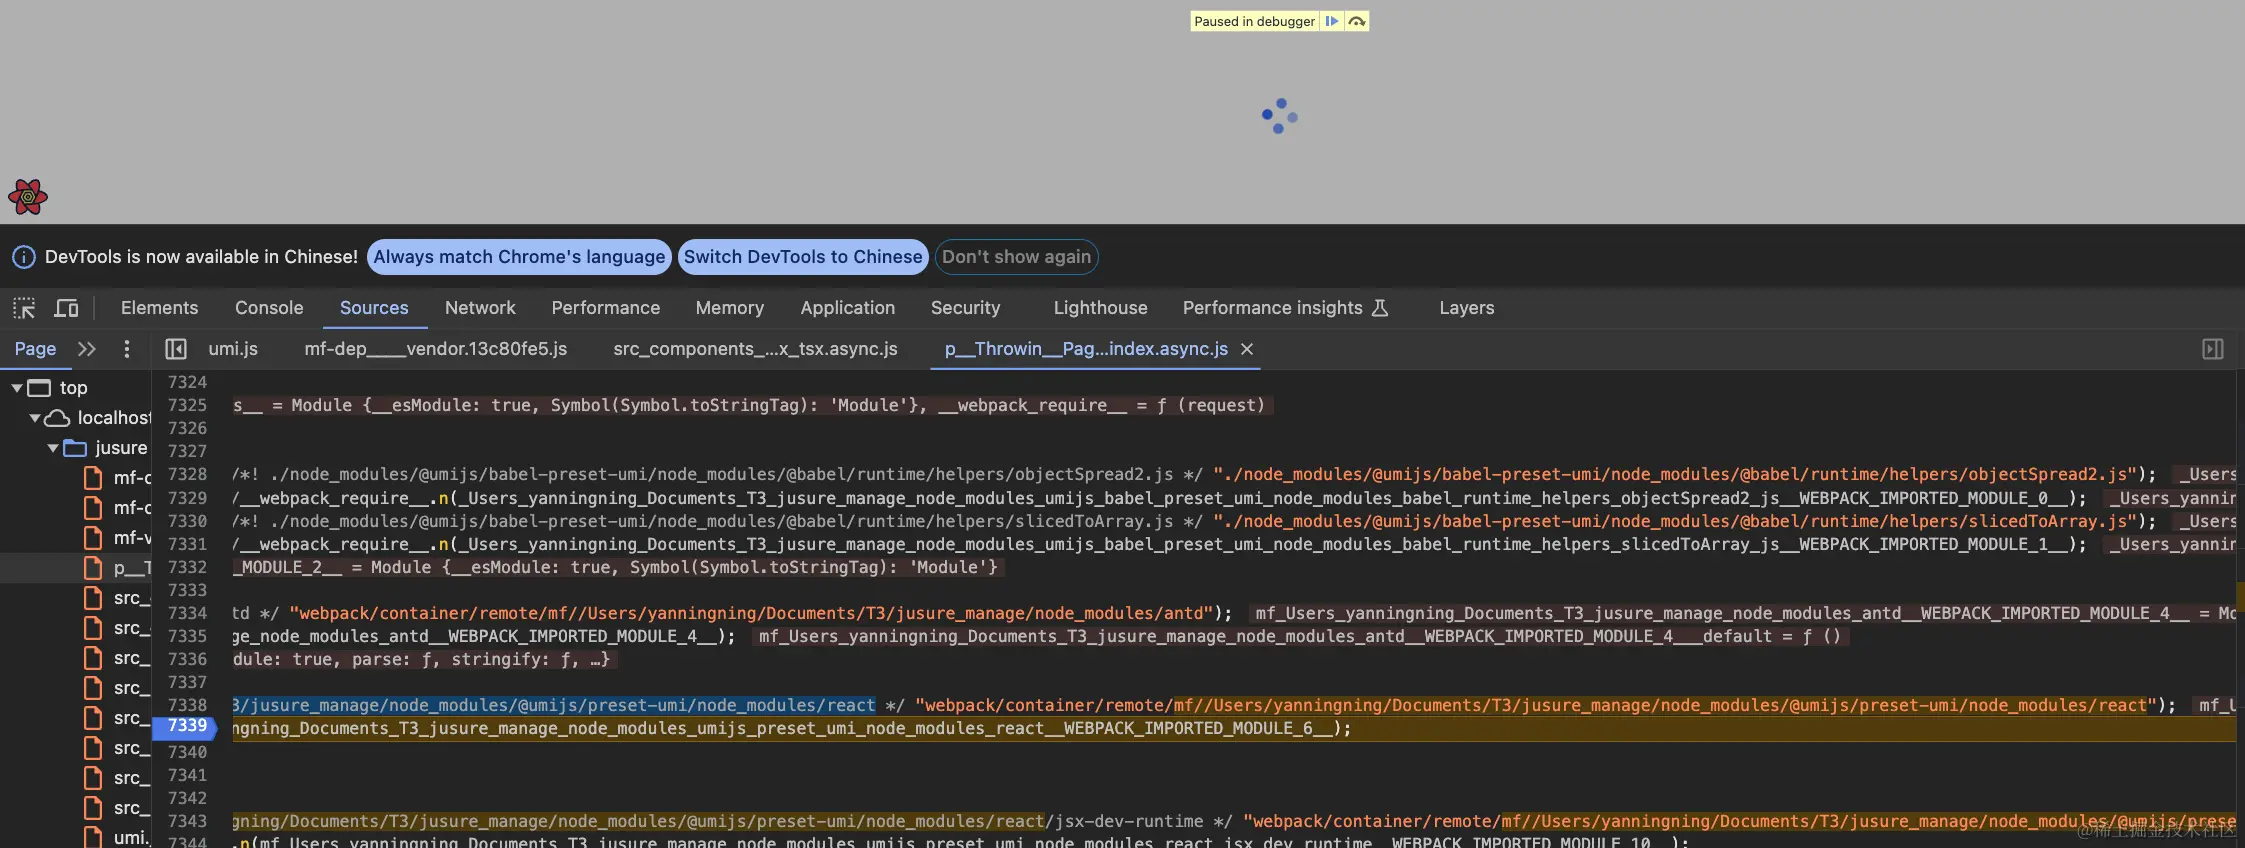Always match Chrome's language
This screenshot has height=848, width=2245.
519,257
